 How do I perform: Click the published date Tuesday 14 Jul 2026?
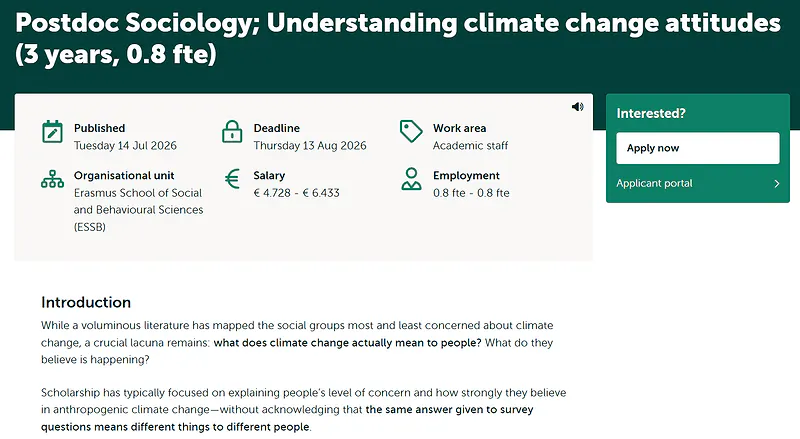coord(125,145)
